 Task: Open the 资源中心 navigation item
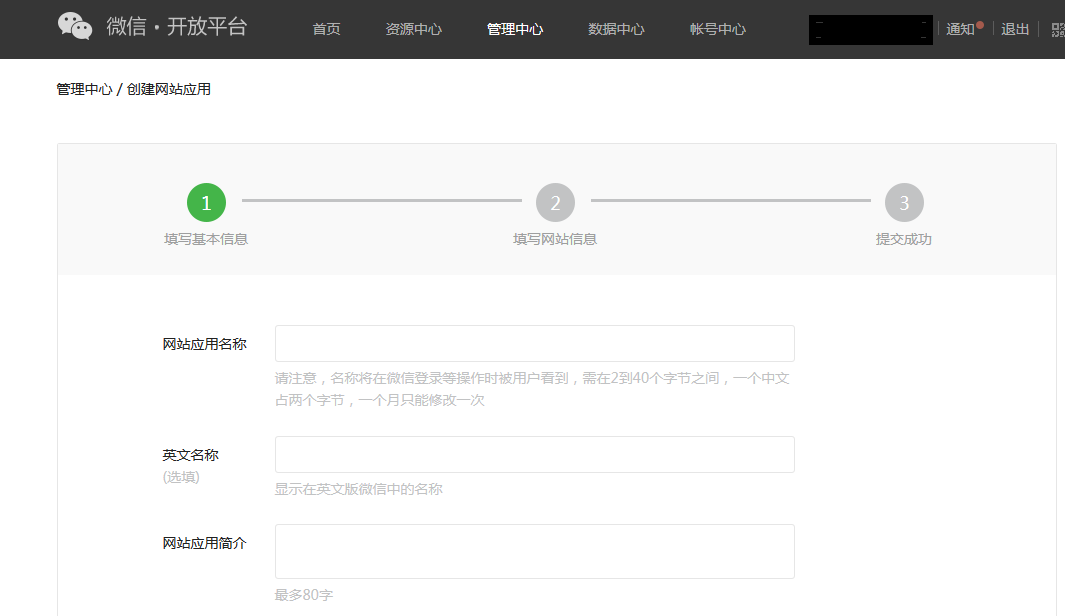tap(413, 29)
